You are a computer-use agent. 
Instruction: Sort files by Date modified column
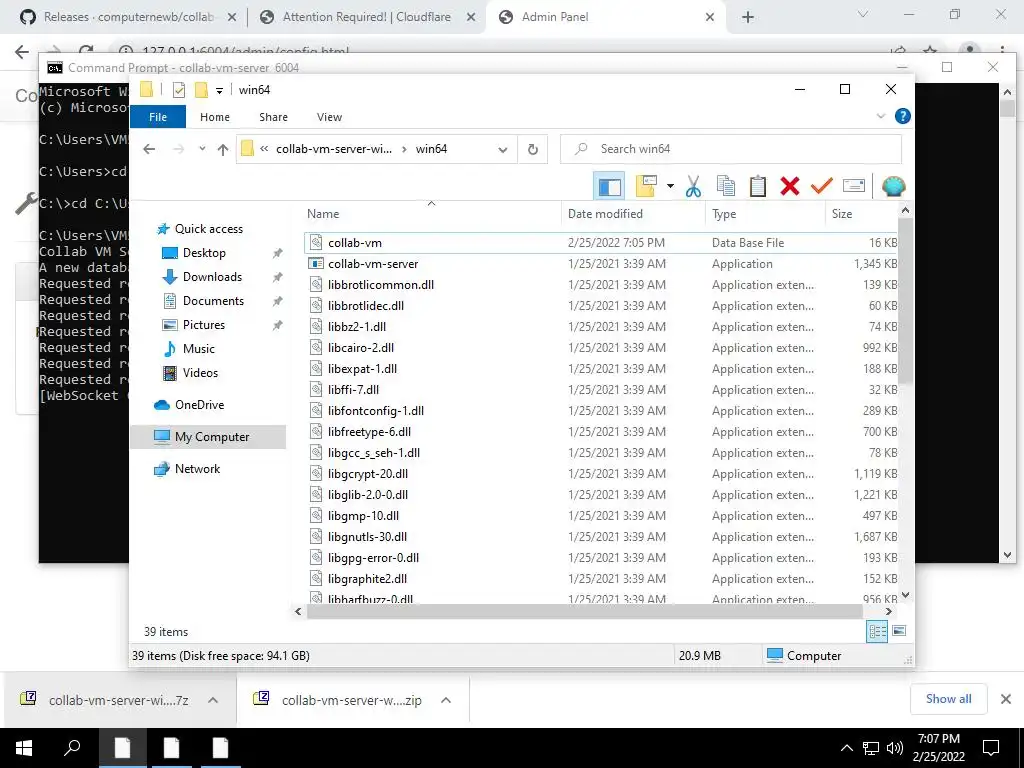tap(632, 214)
